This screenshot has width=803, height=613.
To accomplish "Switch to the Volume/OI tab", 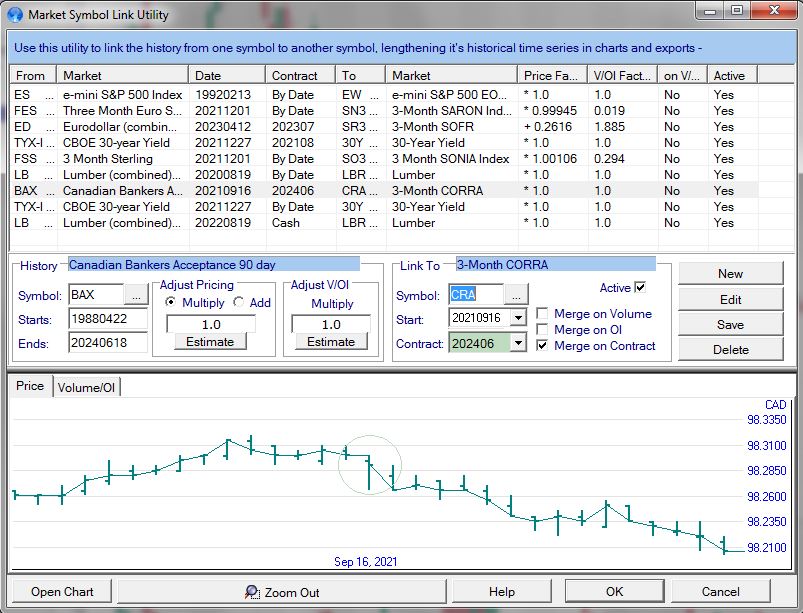I will pos(86,387).
